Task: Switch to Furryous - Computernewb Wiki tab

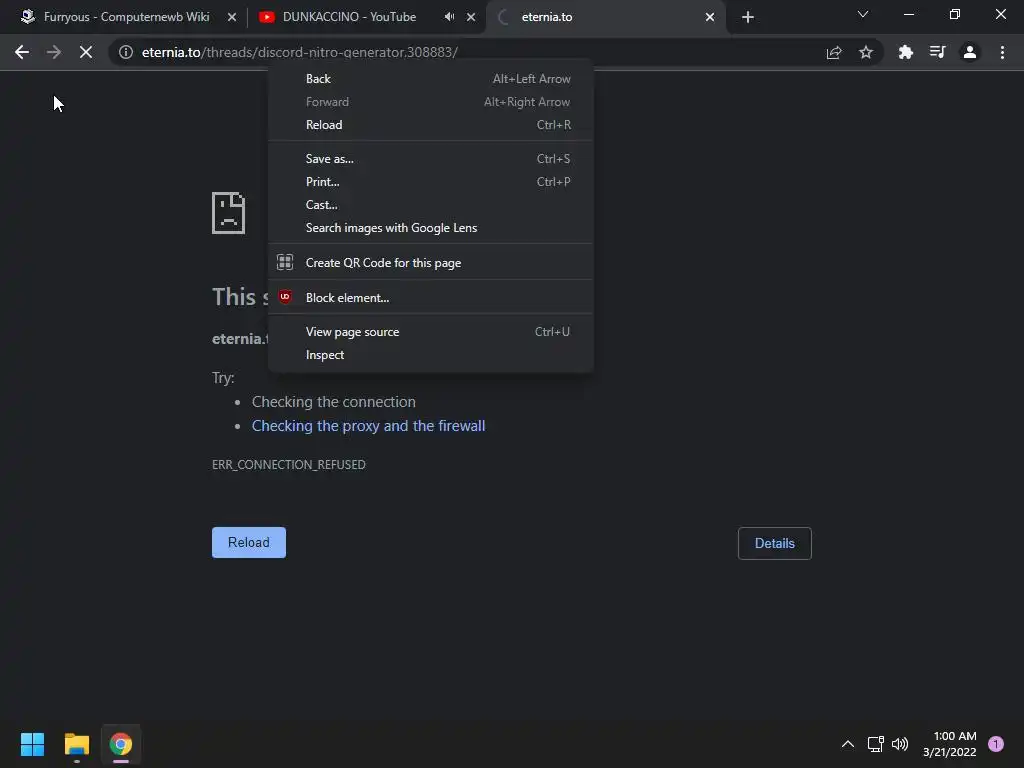Action: click(126, 17)
